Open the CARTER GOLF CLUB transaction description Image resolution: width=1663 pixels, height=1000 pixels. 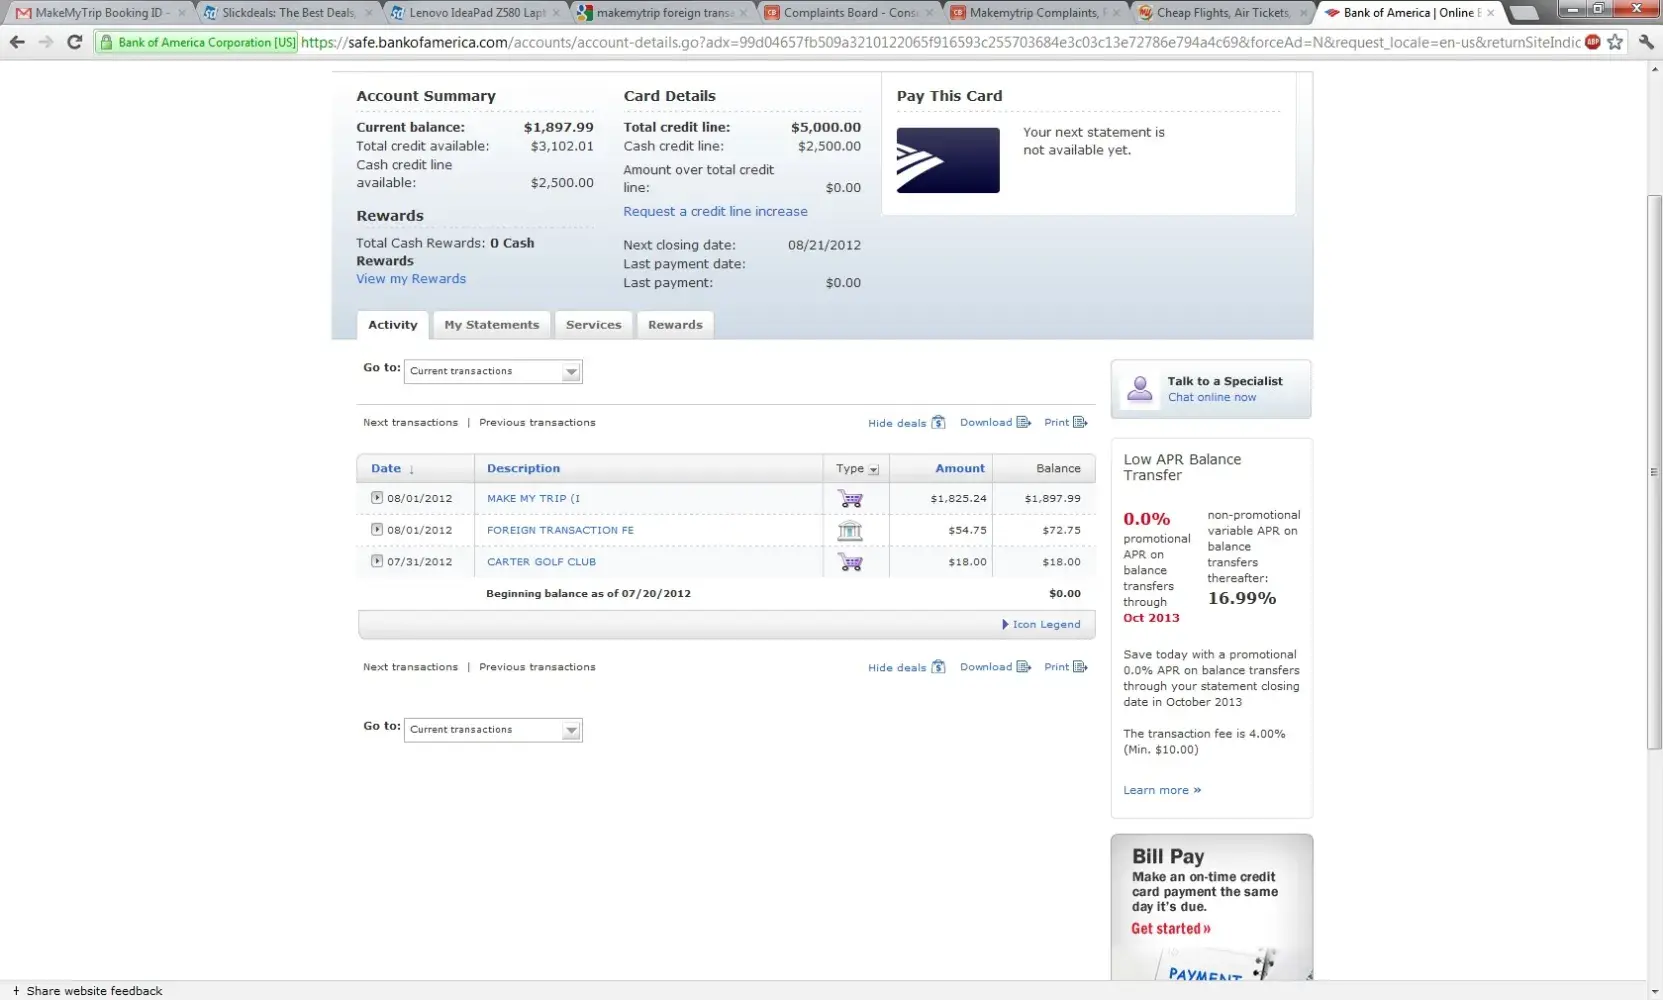click(541, 562)
